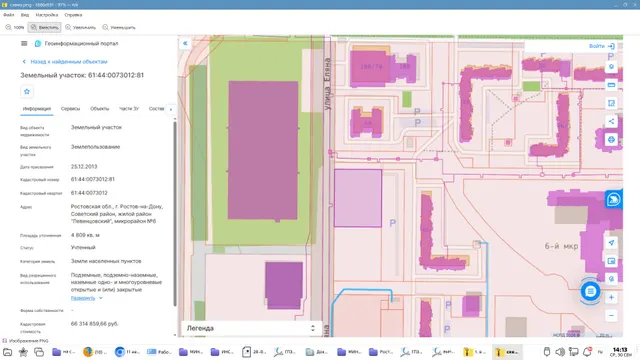Viewport: 640px width, 360px height.
Task: Click the улица Еляна street label on map
Action: click(327, 84)
